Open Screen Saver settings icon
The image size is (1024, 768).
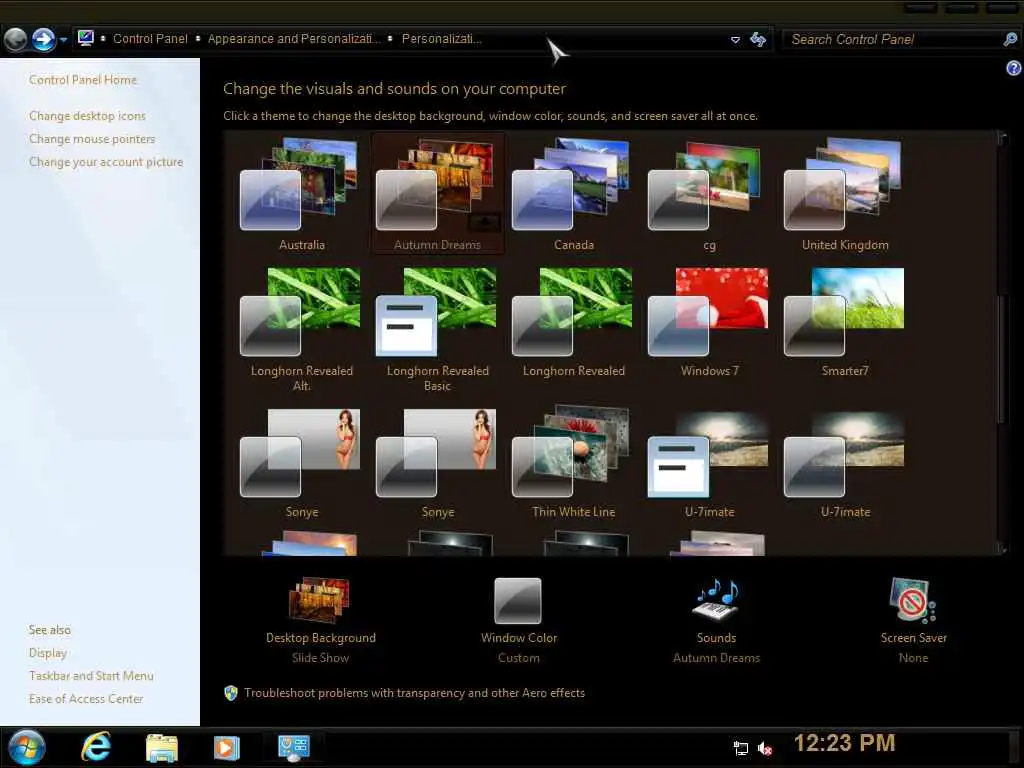913,620
